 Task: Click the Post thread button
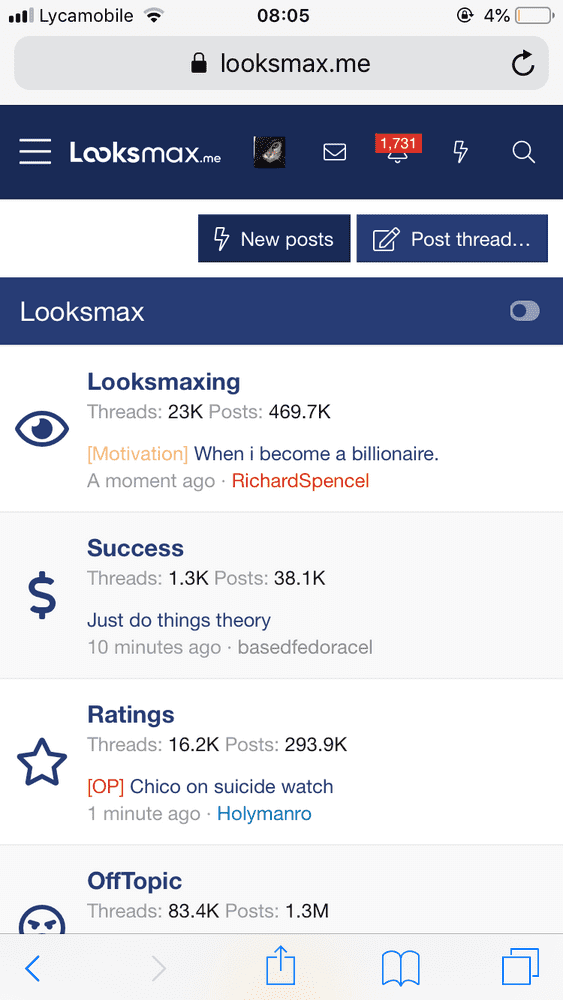tap(452, 239)
